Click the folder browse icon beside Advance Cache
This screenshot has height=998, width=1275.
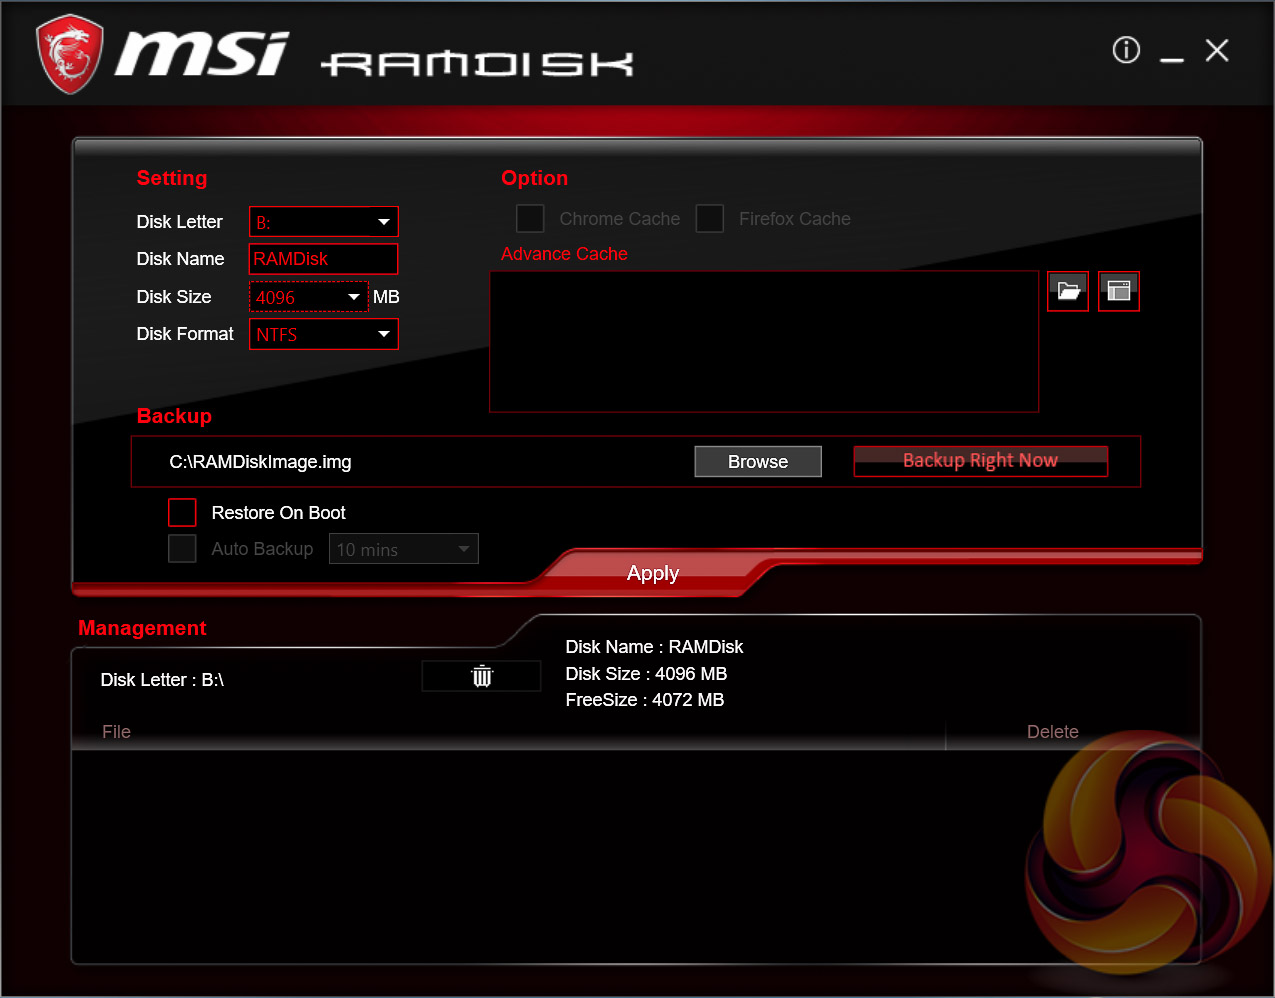[1068, 291]
